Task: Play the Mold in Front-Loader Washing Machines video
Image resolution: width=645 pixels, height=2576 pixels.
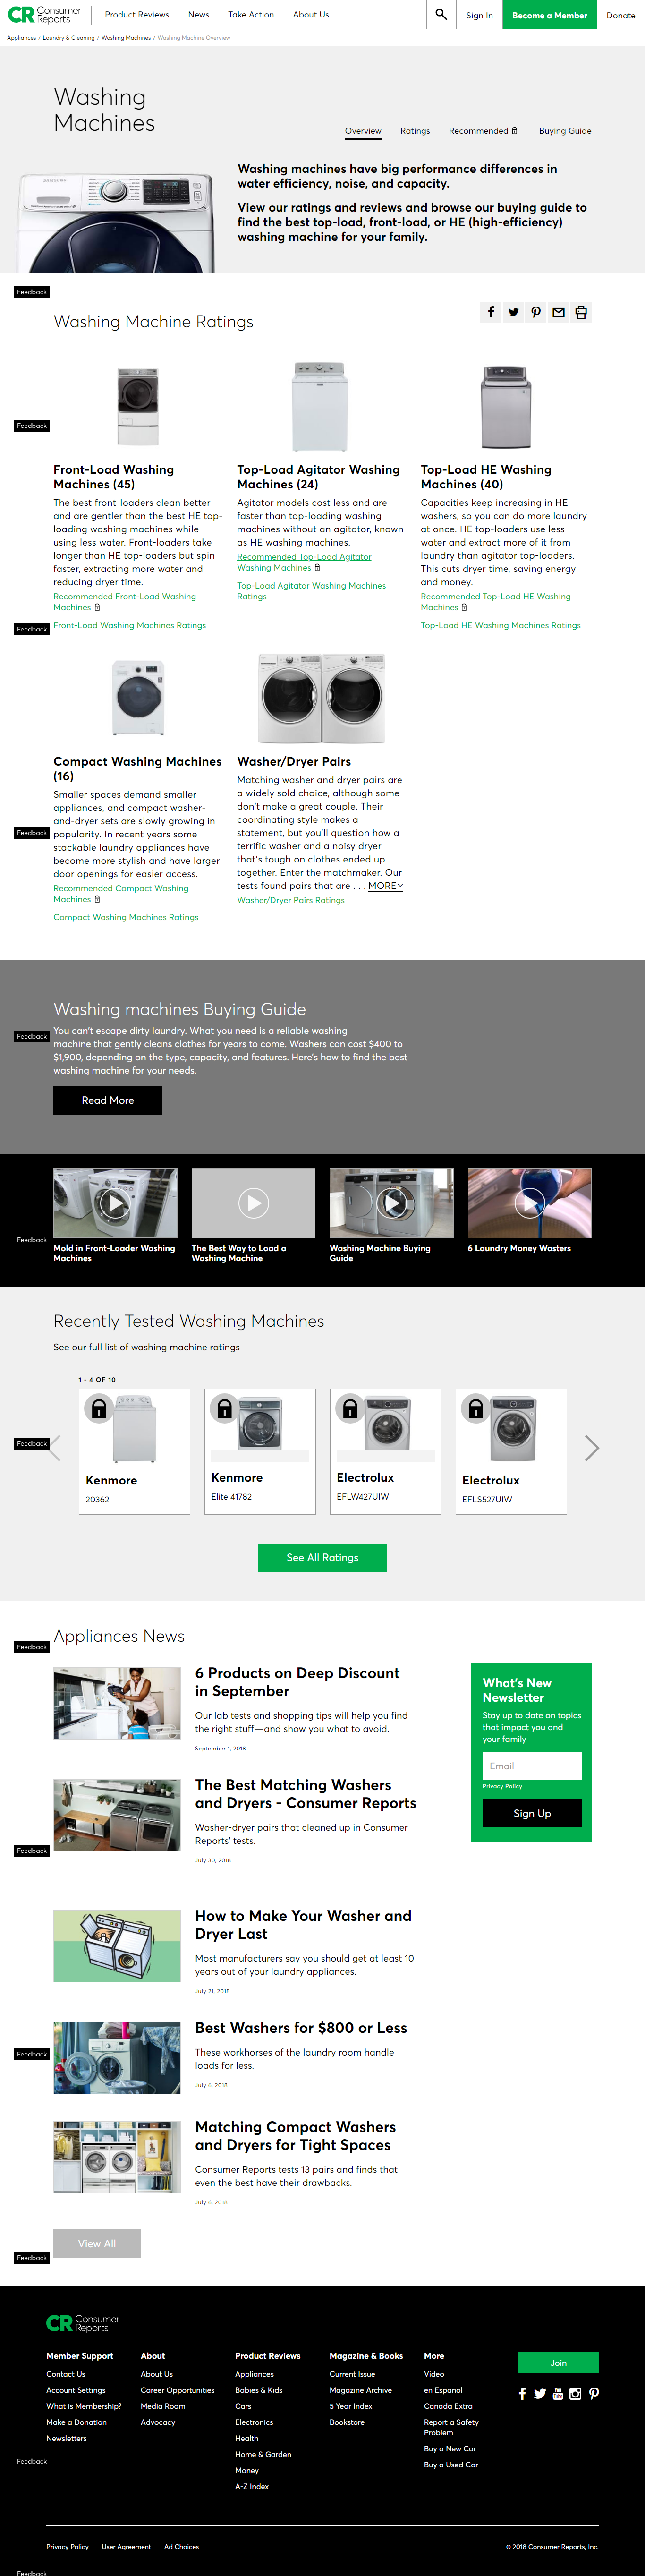Action: coord(115,1203)
